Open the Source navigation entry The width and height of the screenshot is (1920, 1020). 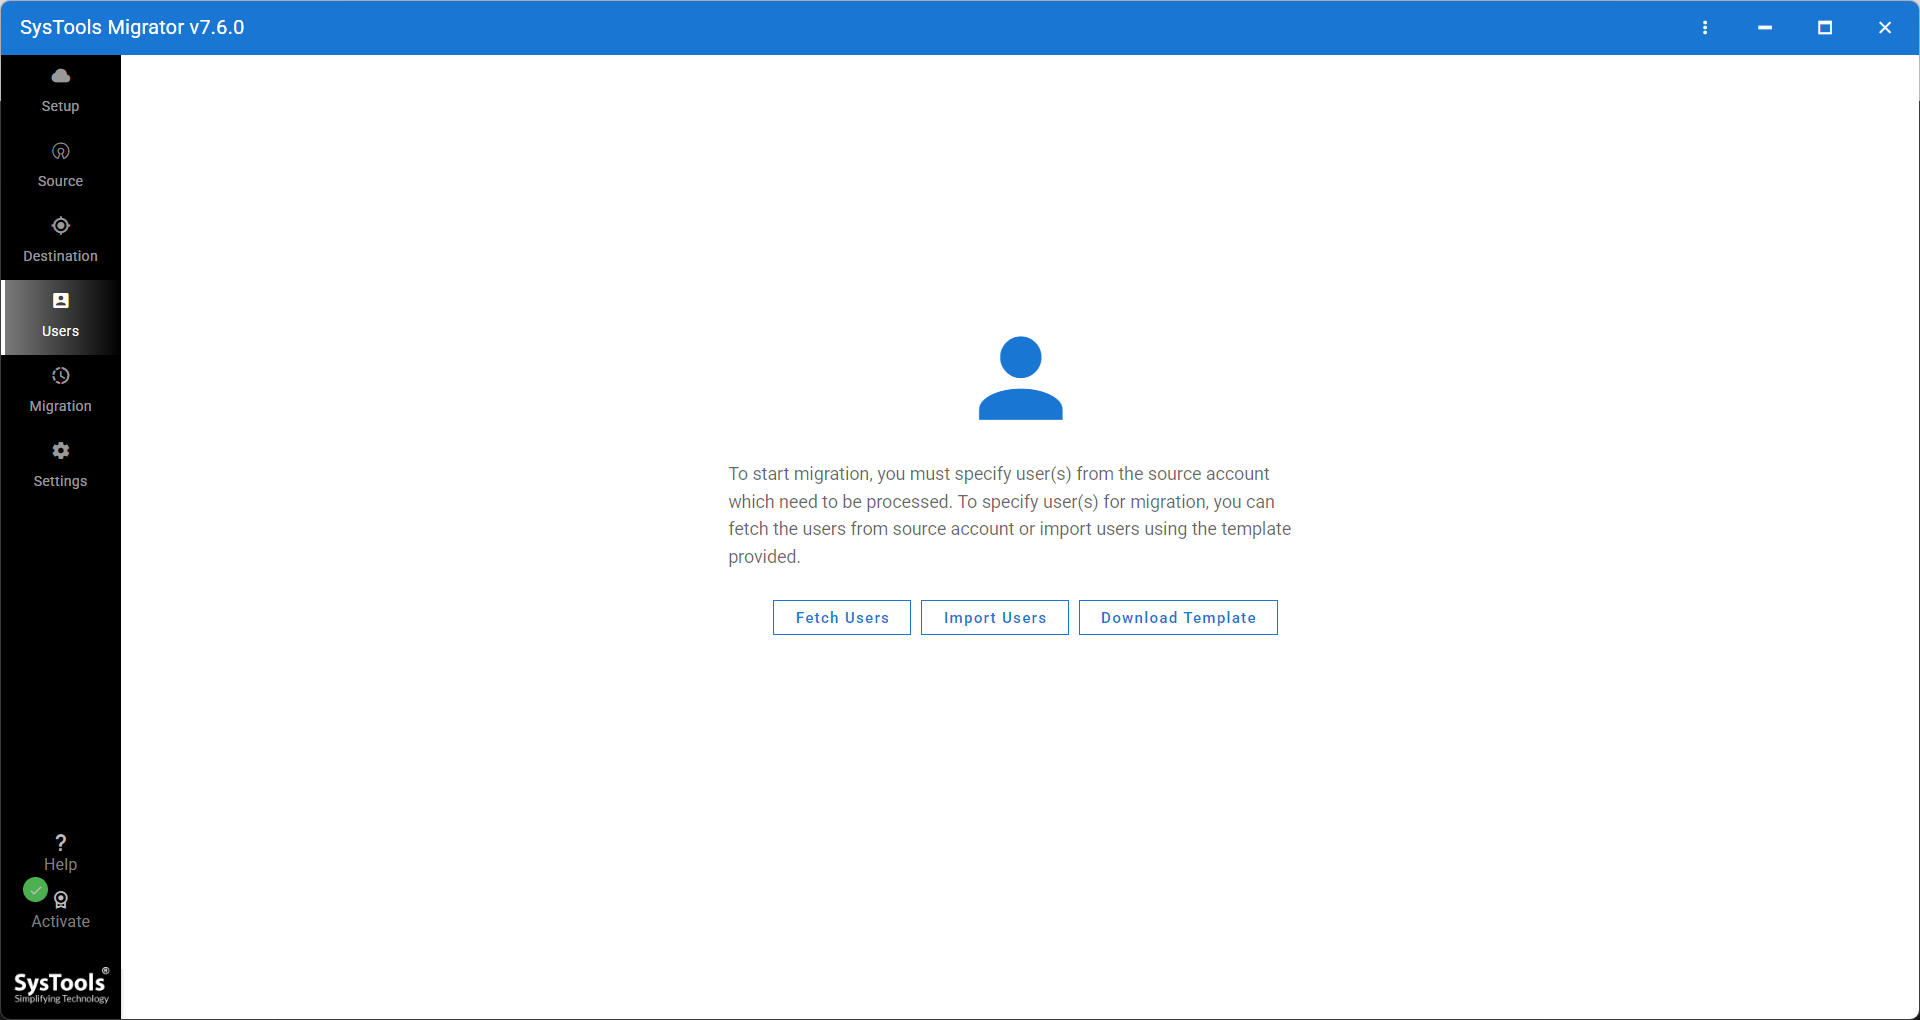[x=60, y=165]
